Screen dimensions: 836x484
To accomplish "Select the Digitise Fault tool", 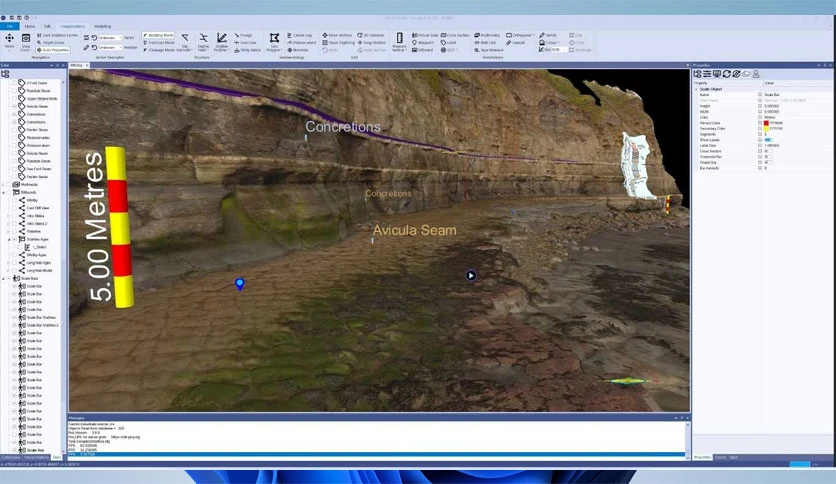I will (x=203, y=42).
